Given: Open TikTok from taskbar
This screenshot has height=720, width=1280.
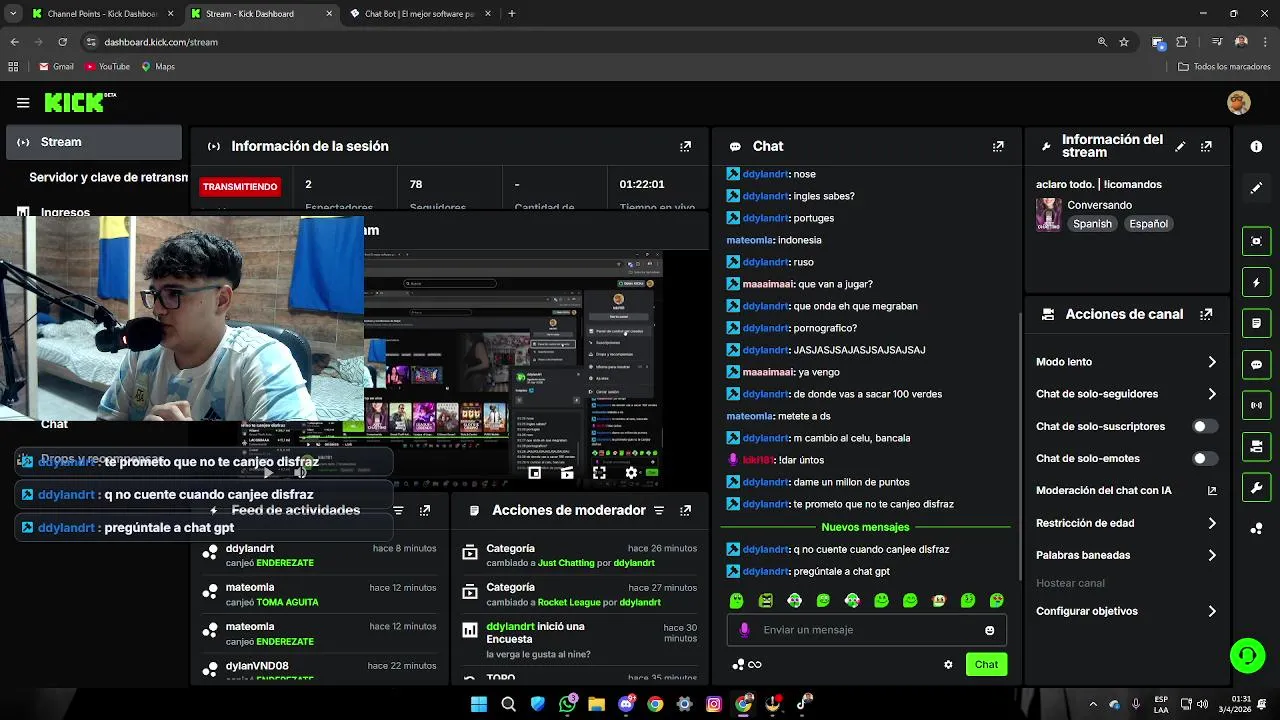Looking at the screenshot, I should click(x=803, y=704).
